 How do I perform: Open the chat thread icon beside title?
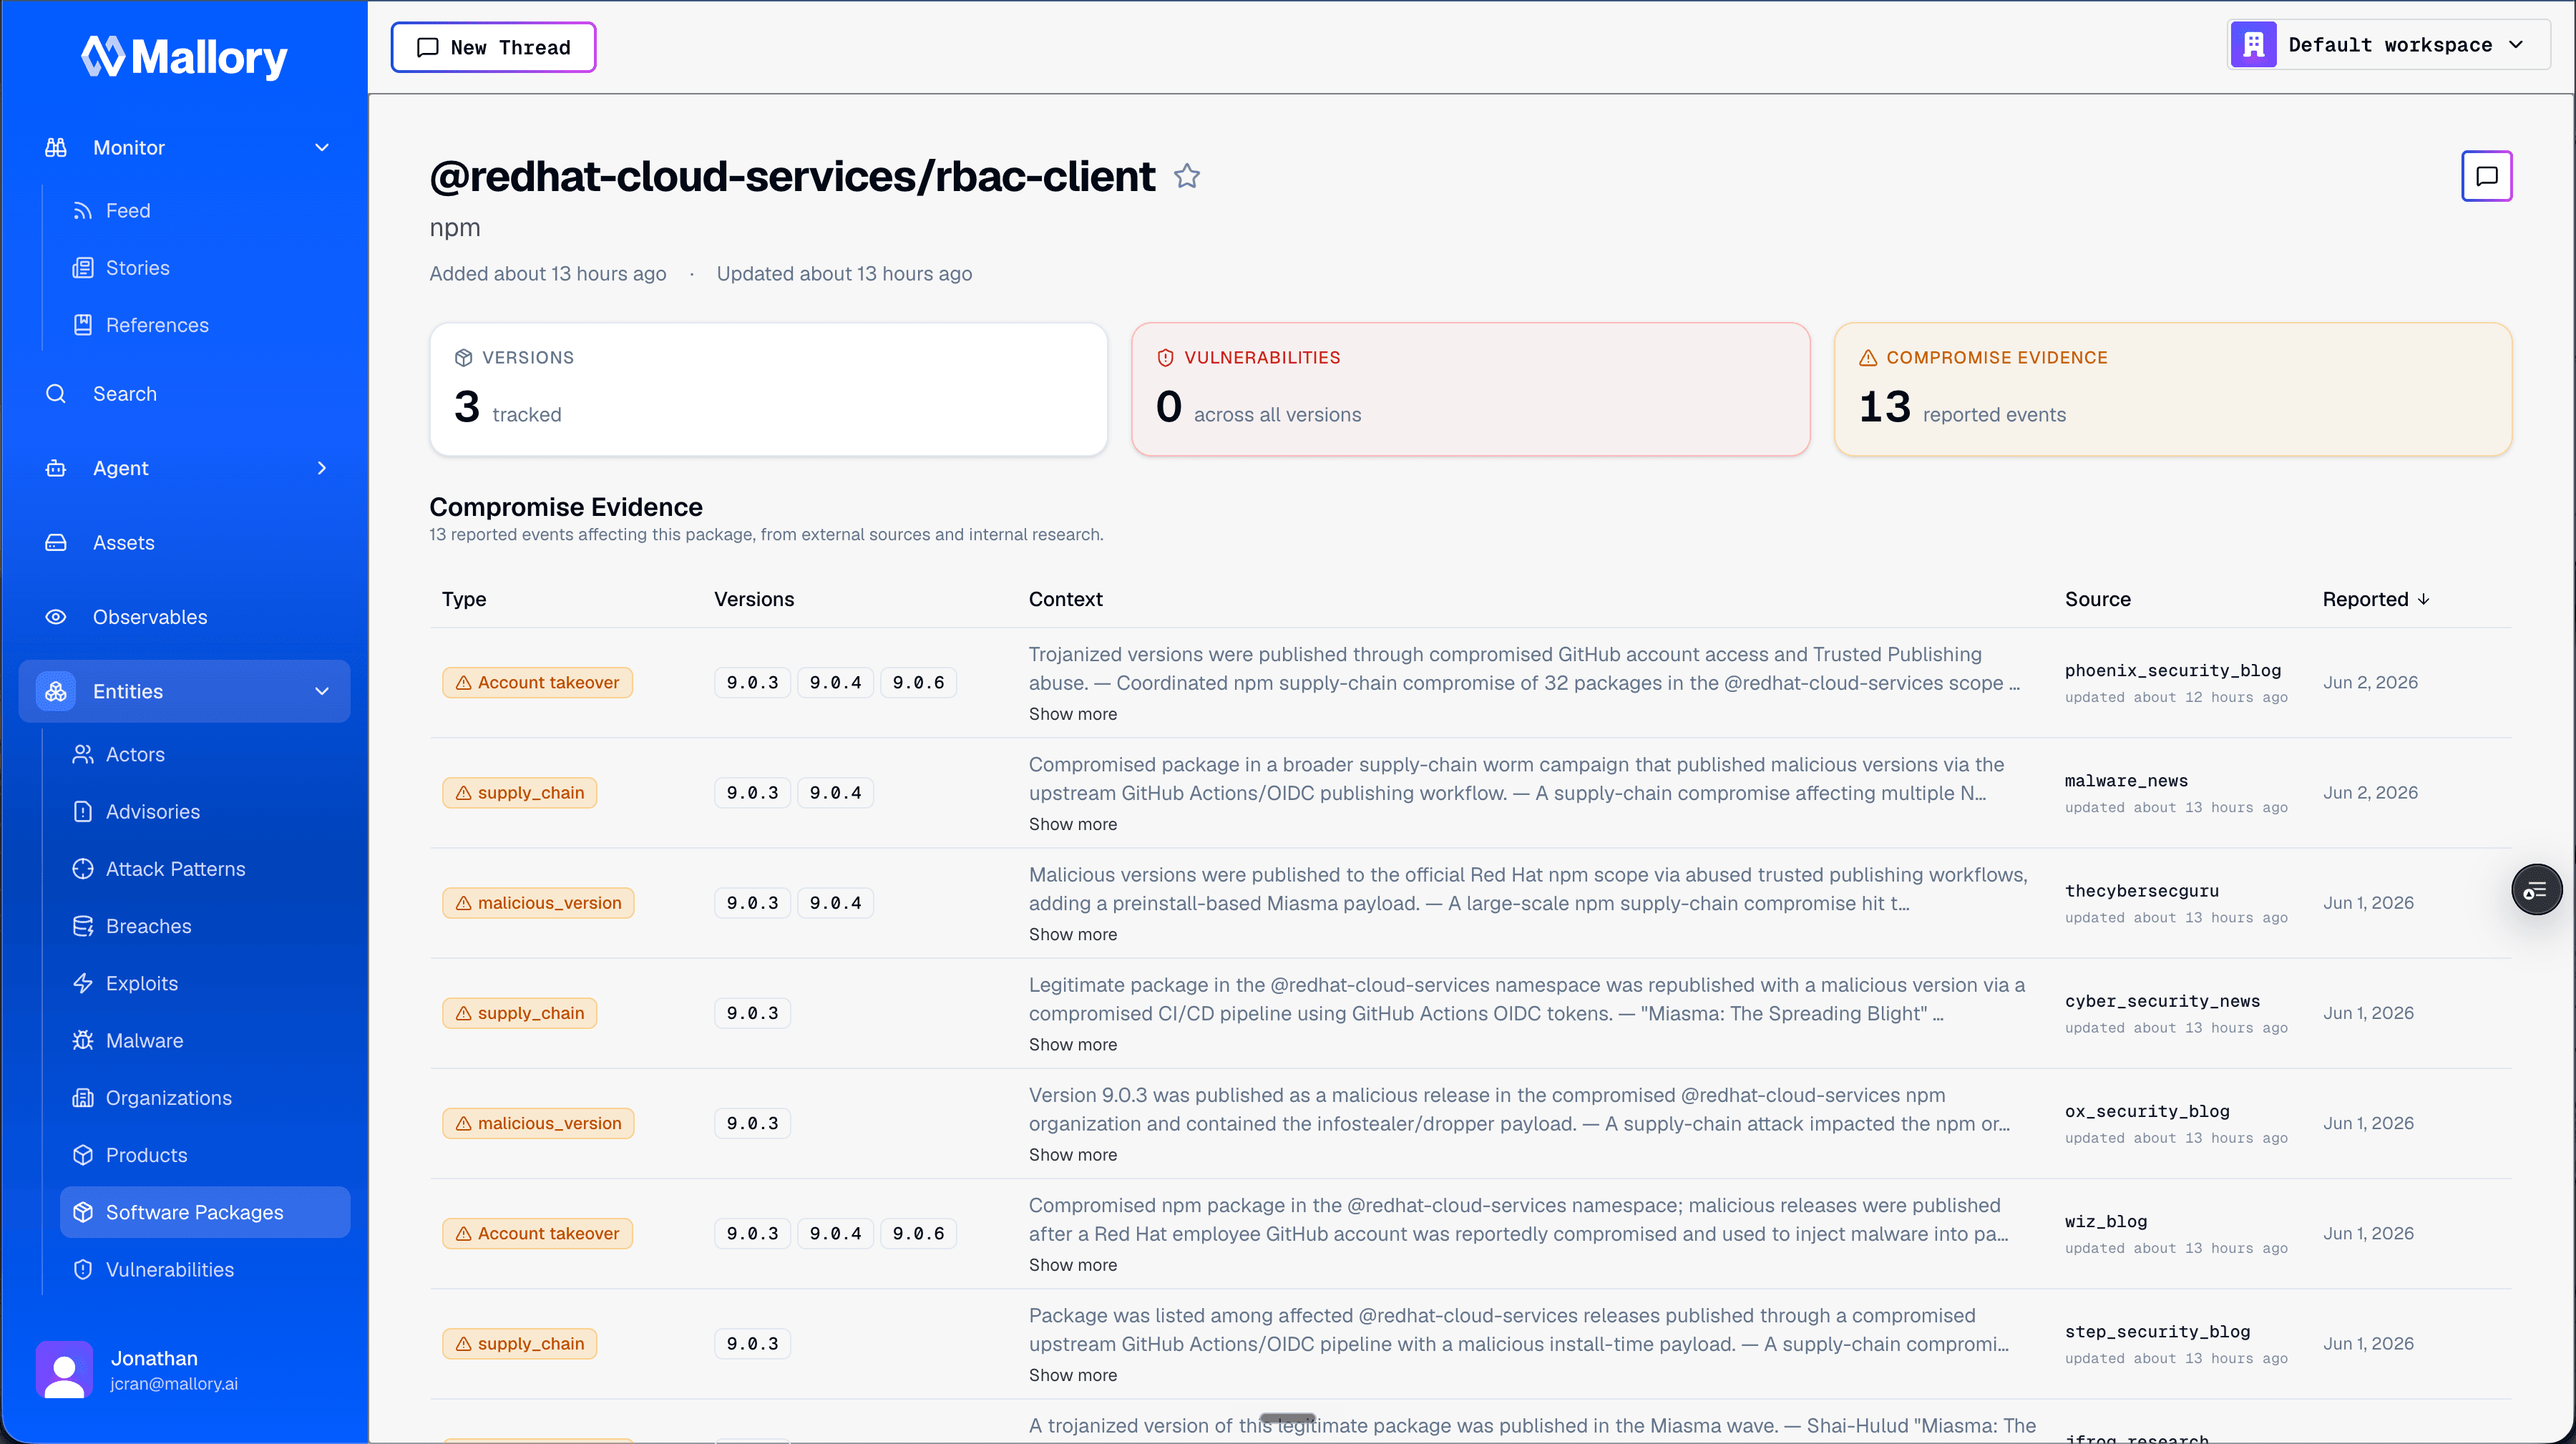pos(2486,176)
